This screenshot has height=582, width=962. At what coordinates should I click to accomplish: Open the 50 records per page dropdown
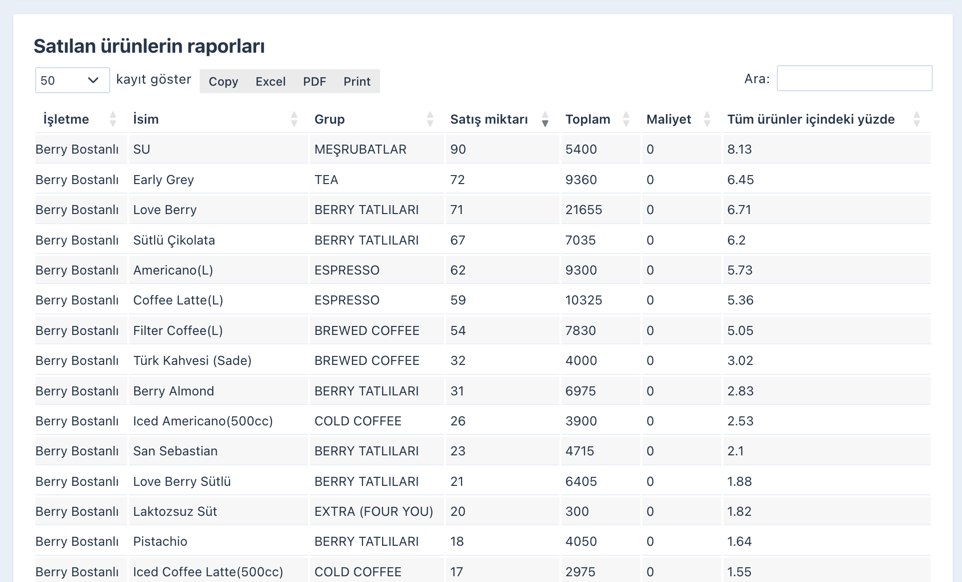point(72,80)
